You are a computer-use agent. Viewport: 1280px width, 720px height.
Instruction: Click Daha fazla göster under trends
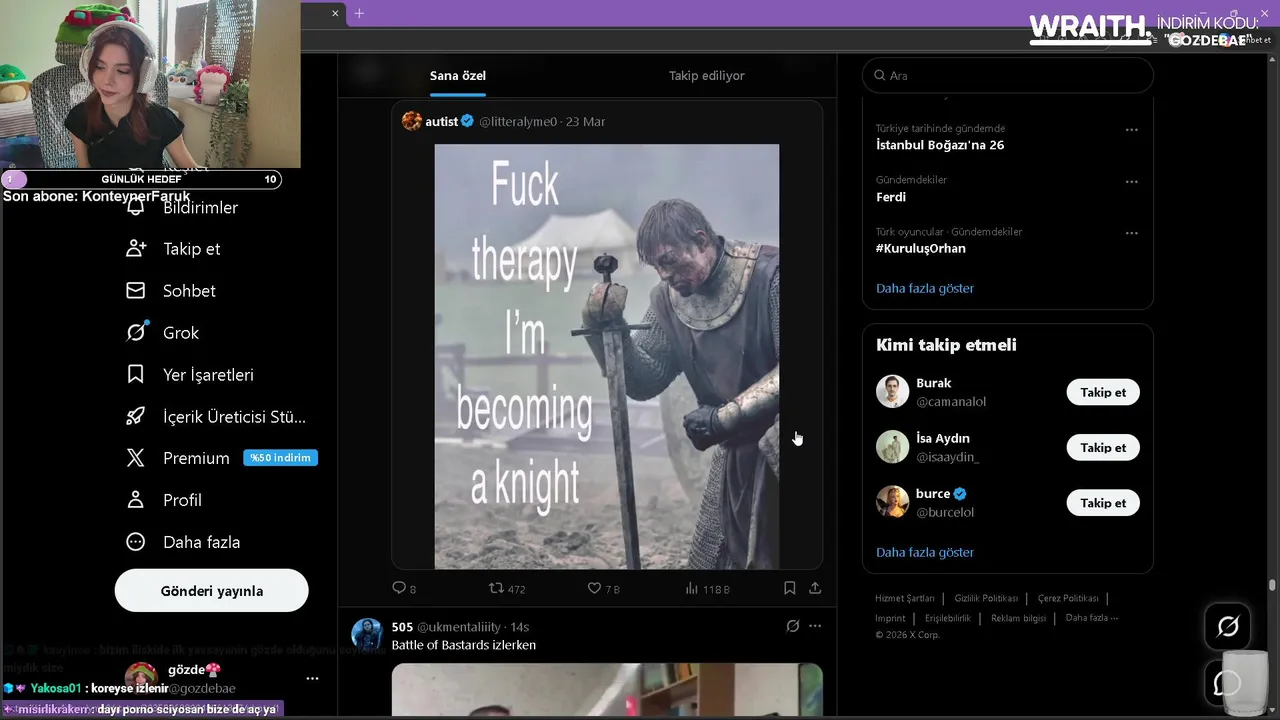click(925, 288)
